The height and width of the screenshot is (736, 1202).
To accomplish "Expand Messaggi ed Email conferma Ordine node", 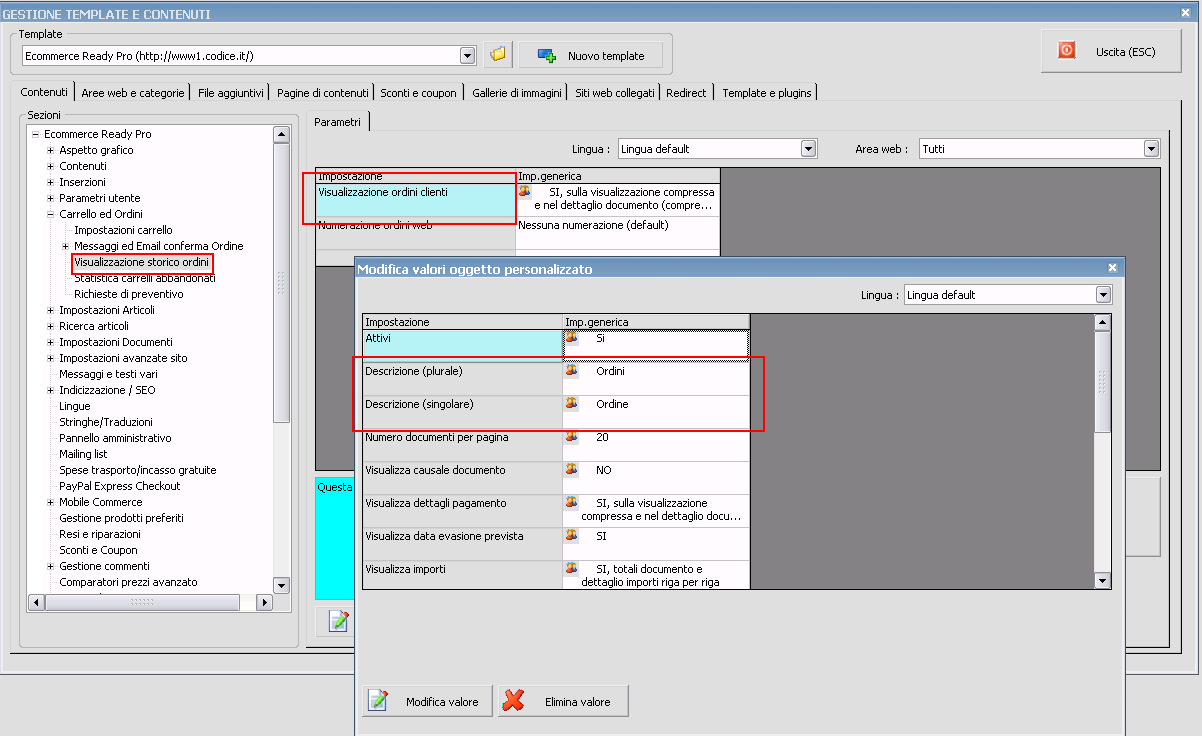I will [x=66, y=246].
